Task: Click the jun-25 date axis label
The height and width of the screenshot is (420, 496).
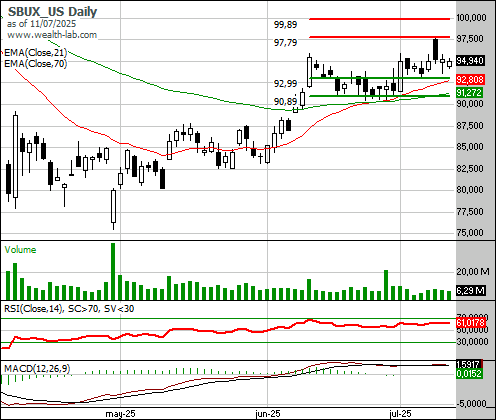Action: (268, 414)
